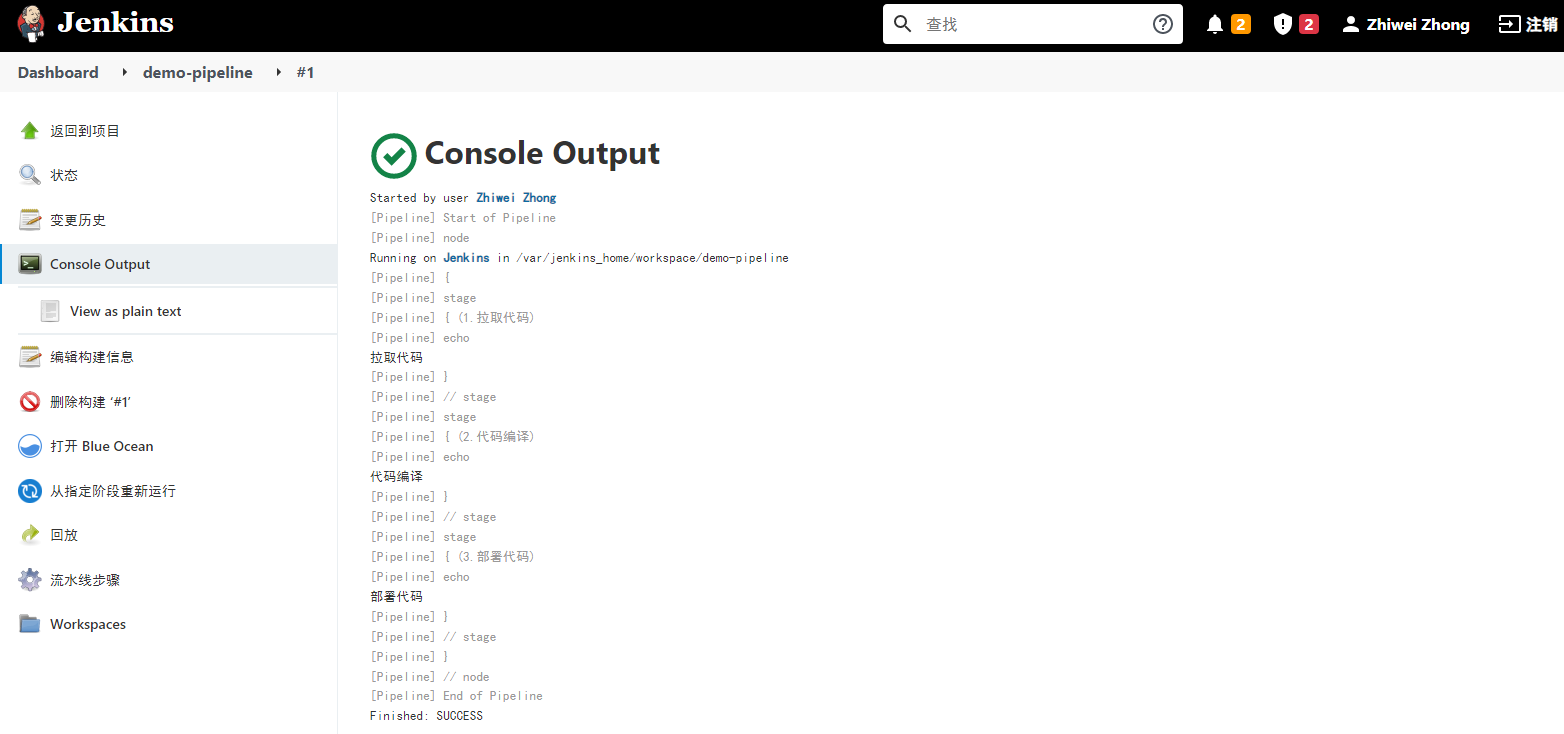The height and width of the screenshot is (734, 1564).
Task: Expand the arrow after demo-pipeline breadcrumb
Action: 279,72
